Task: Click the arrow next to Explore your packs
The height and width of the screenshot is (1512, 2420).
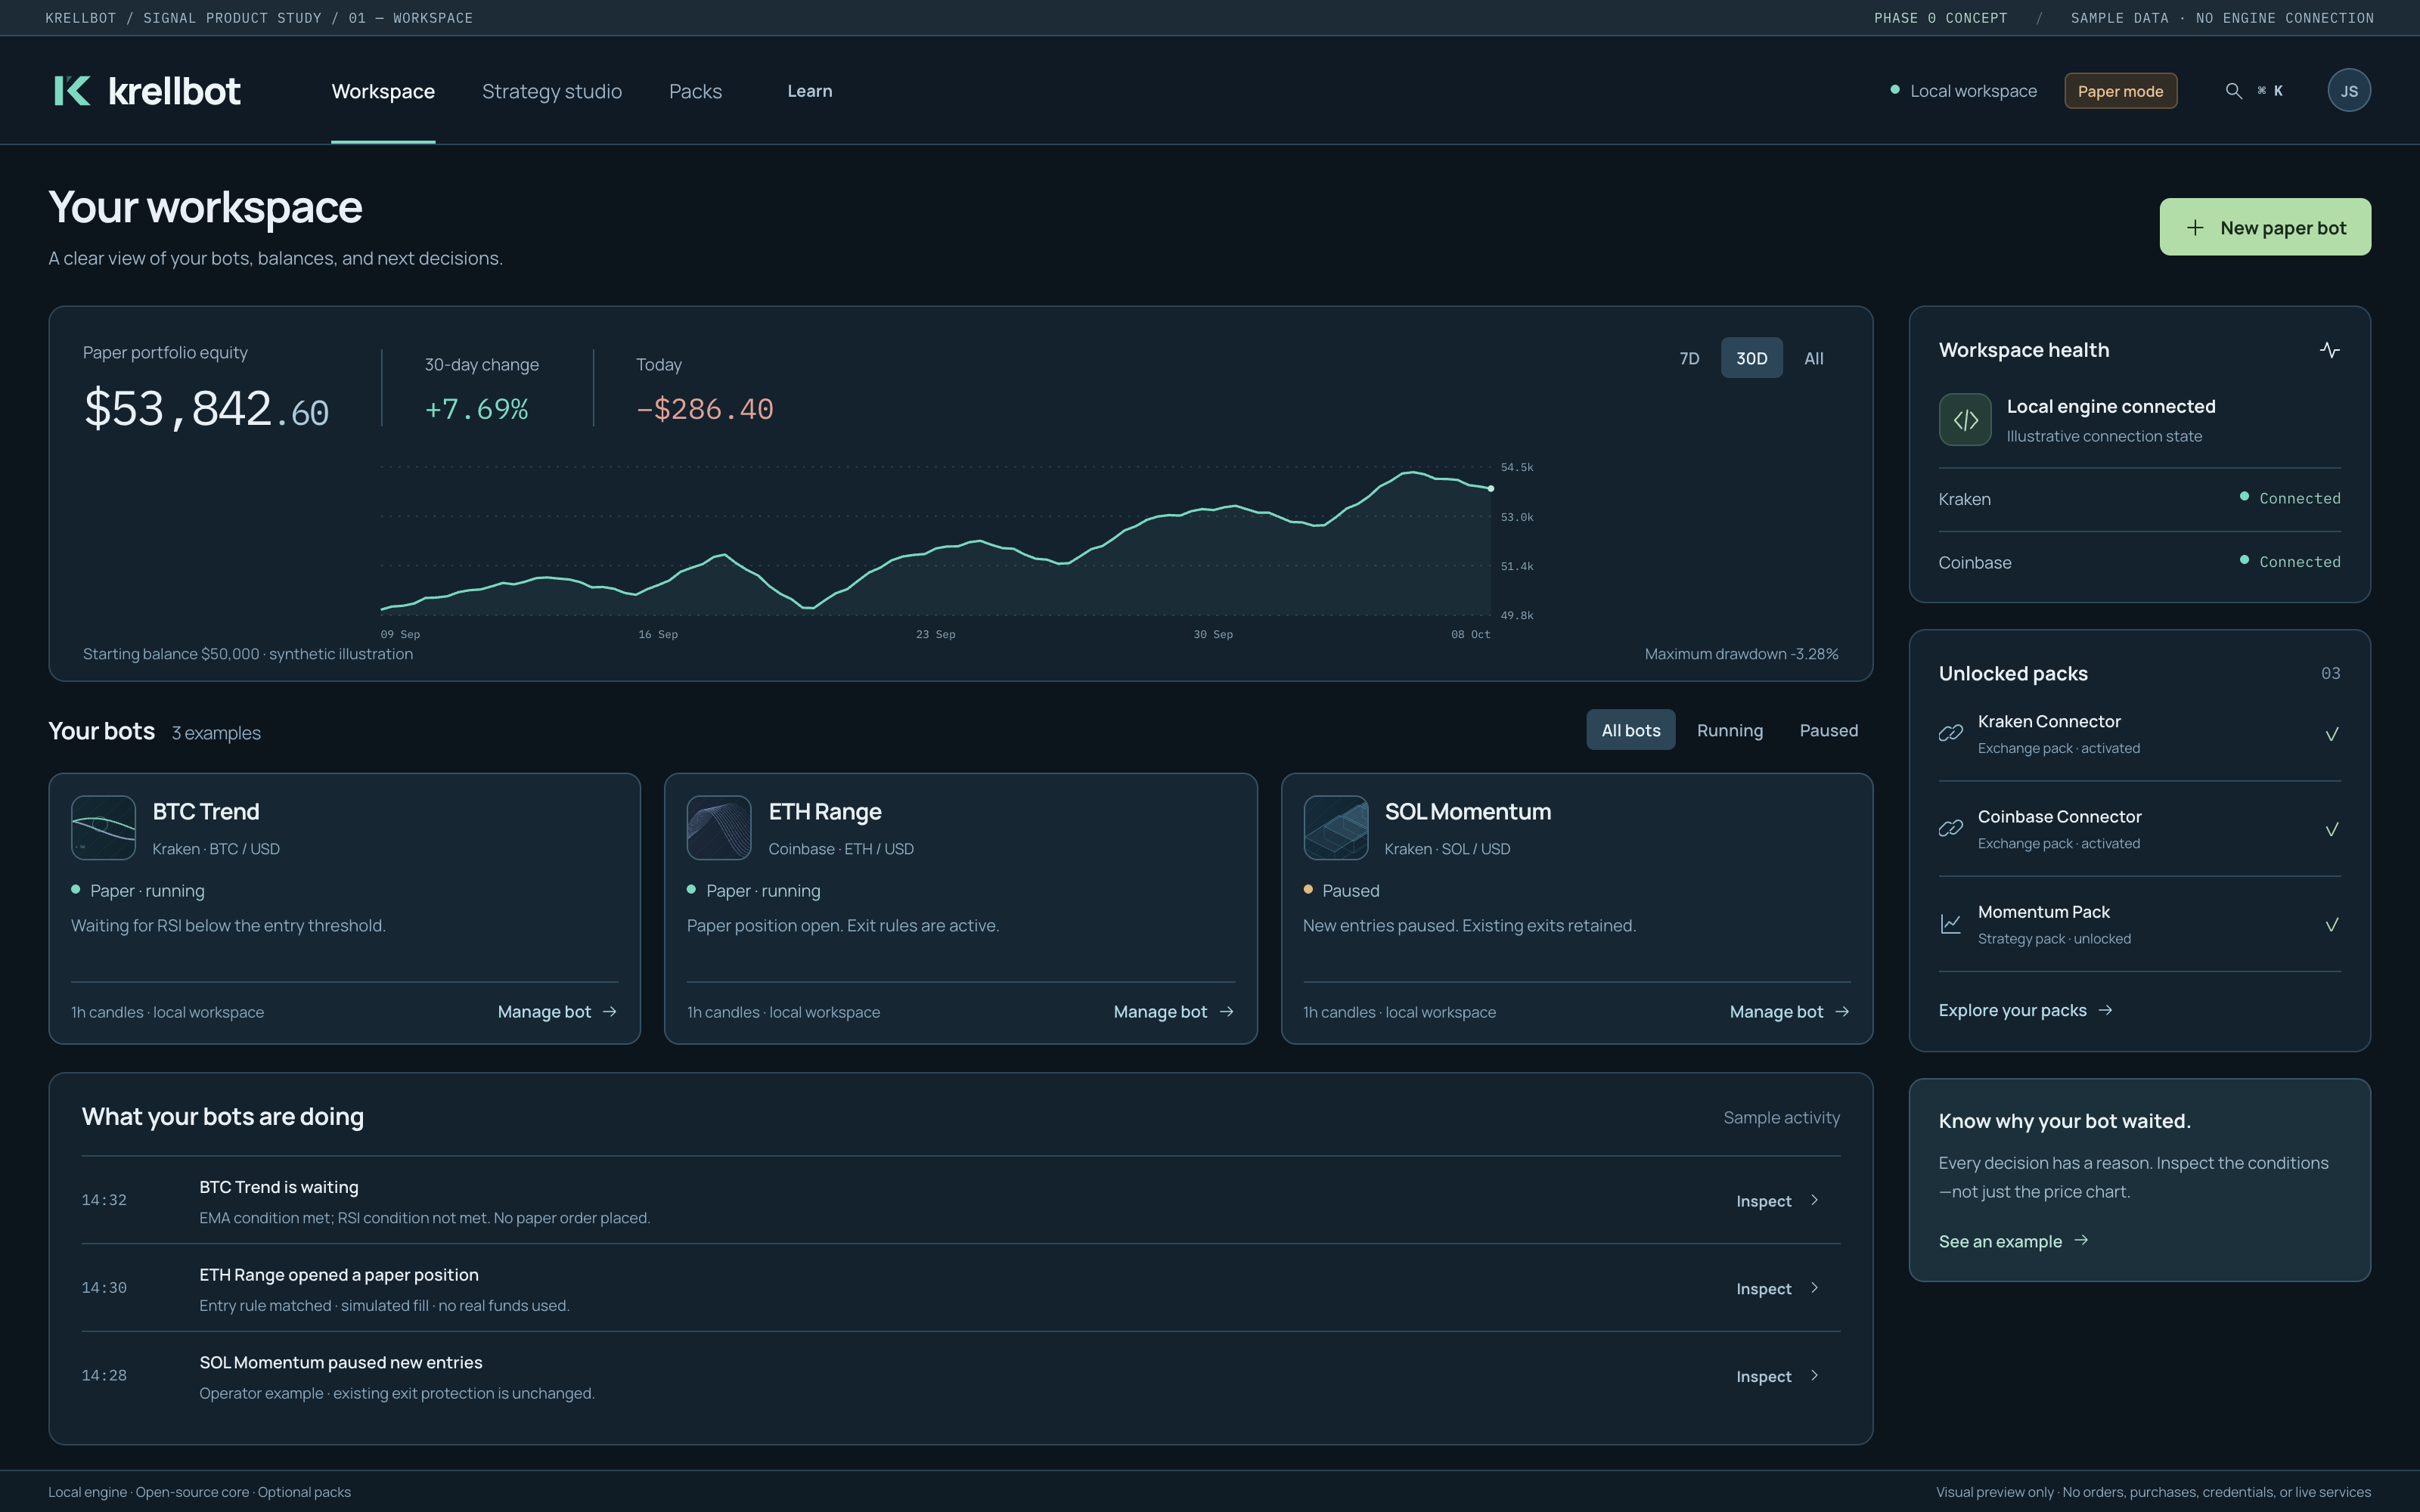Action: (x=2106, y=1010)
